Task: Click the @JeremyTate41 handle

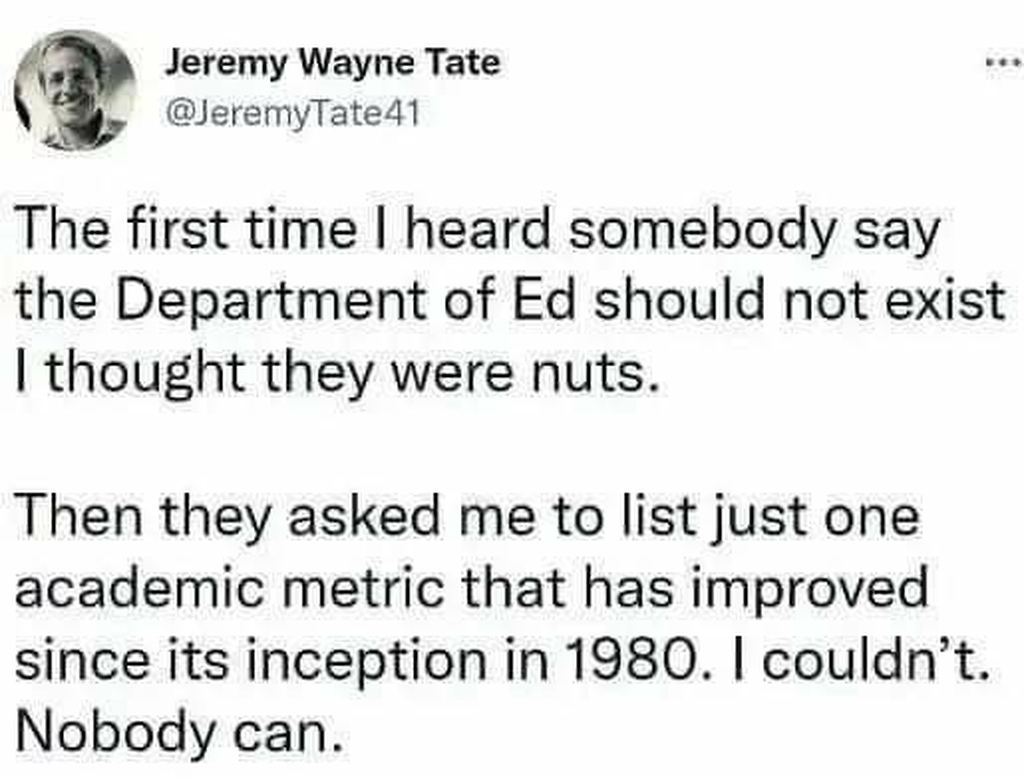Action: point(289,114)
